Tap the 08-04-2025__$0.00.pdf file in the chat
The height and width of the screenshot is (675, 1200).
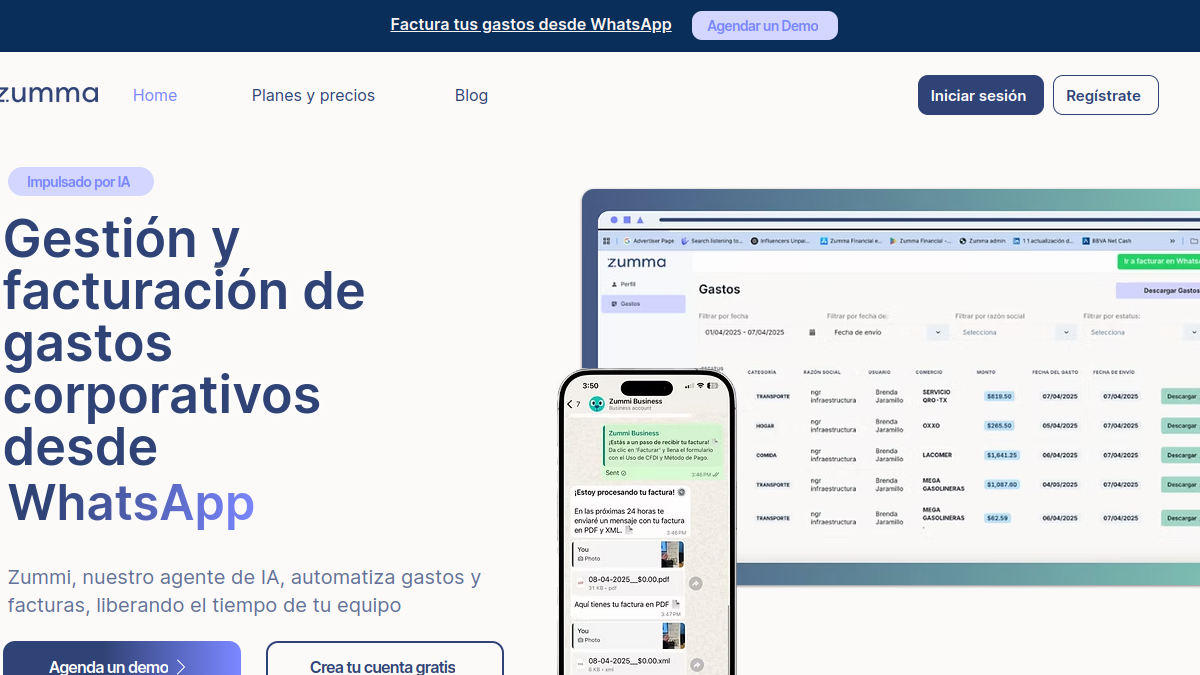629,584
